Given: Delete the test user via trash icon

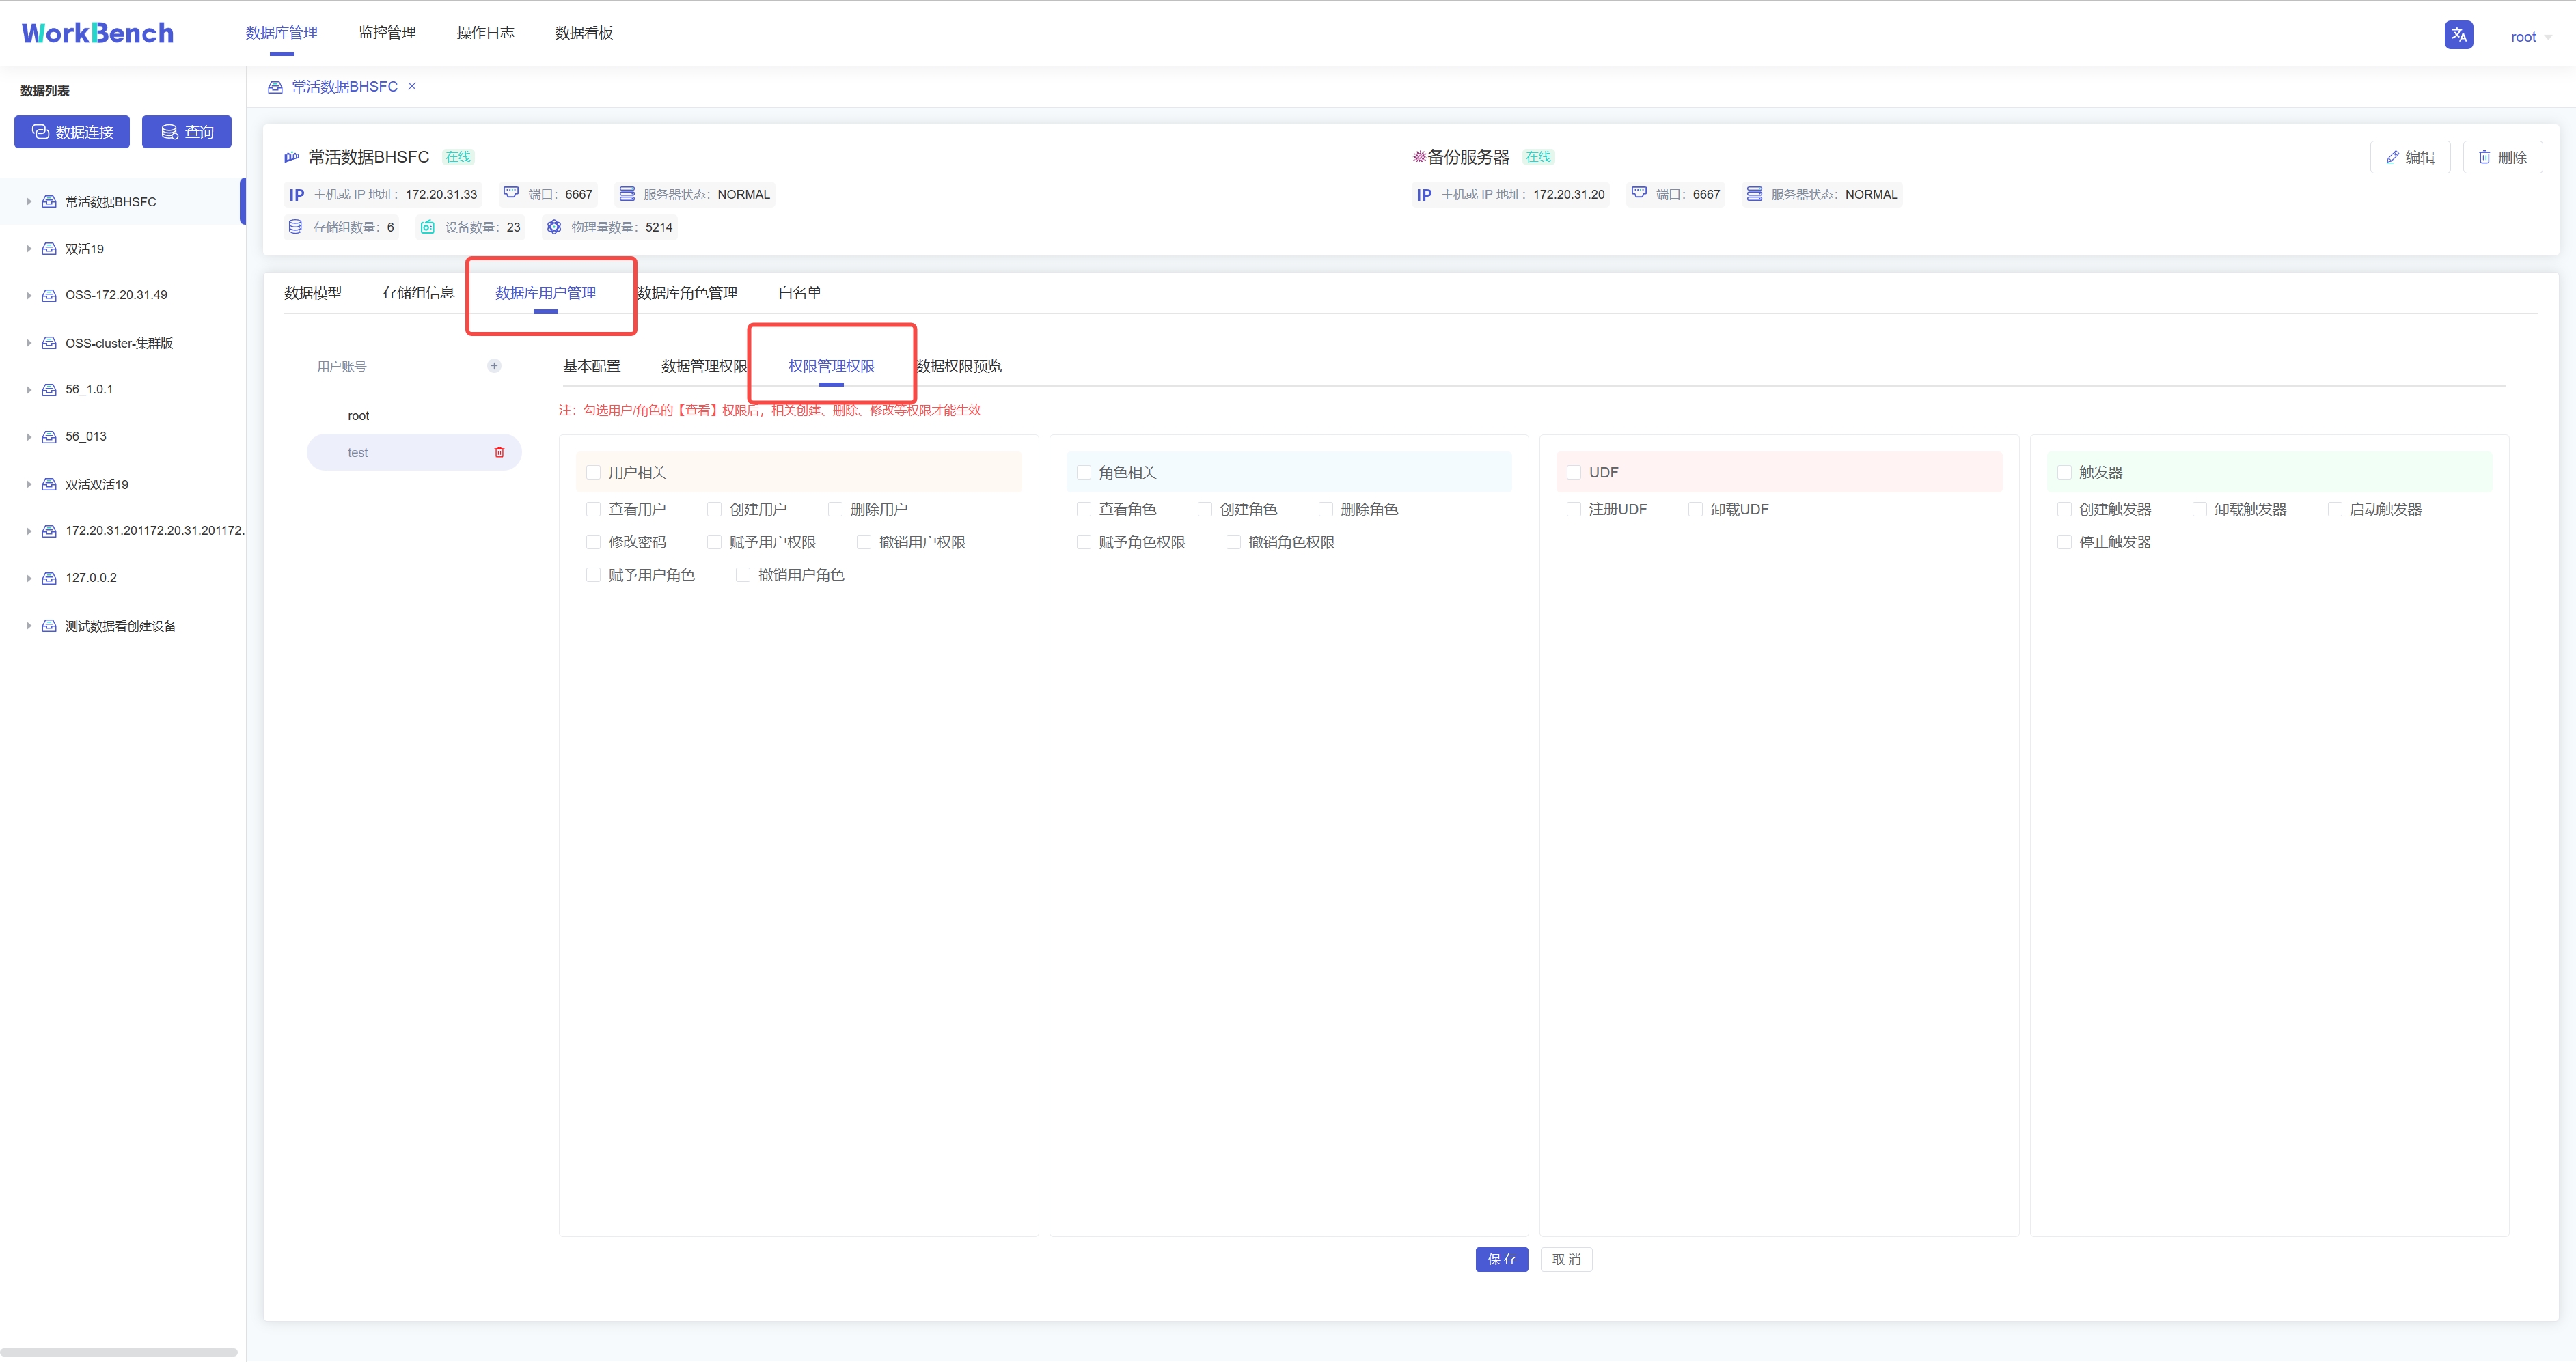Looking at the screenshot, I should point(500,452).
